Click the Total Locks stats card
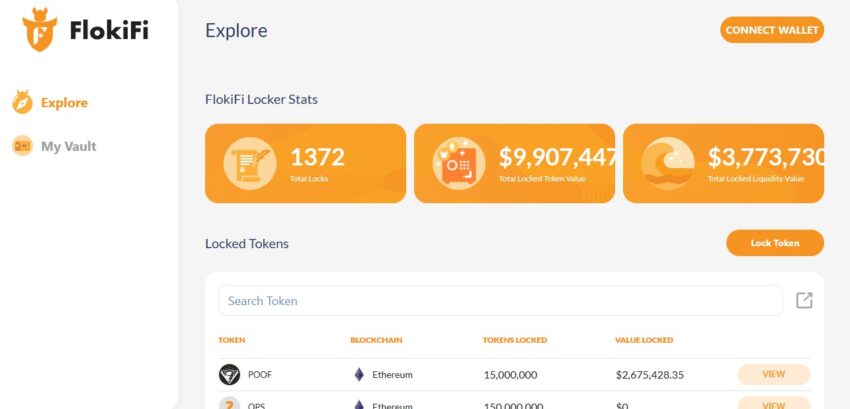 click(305, 163)
